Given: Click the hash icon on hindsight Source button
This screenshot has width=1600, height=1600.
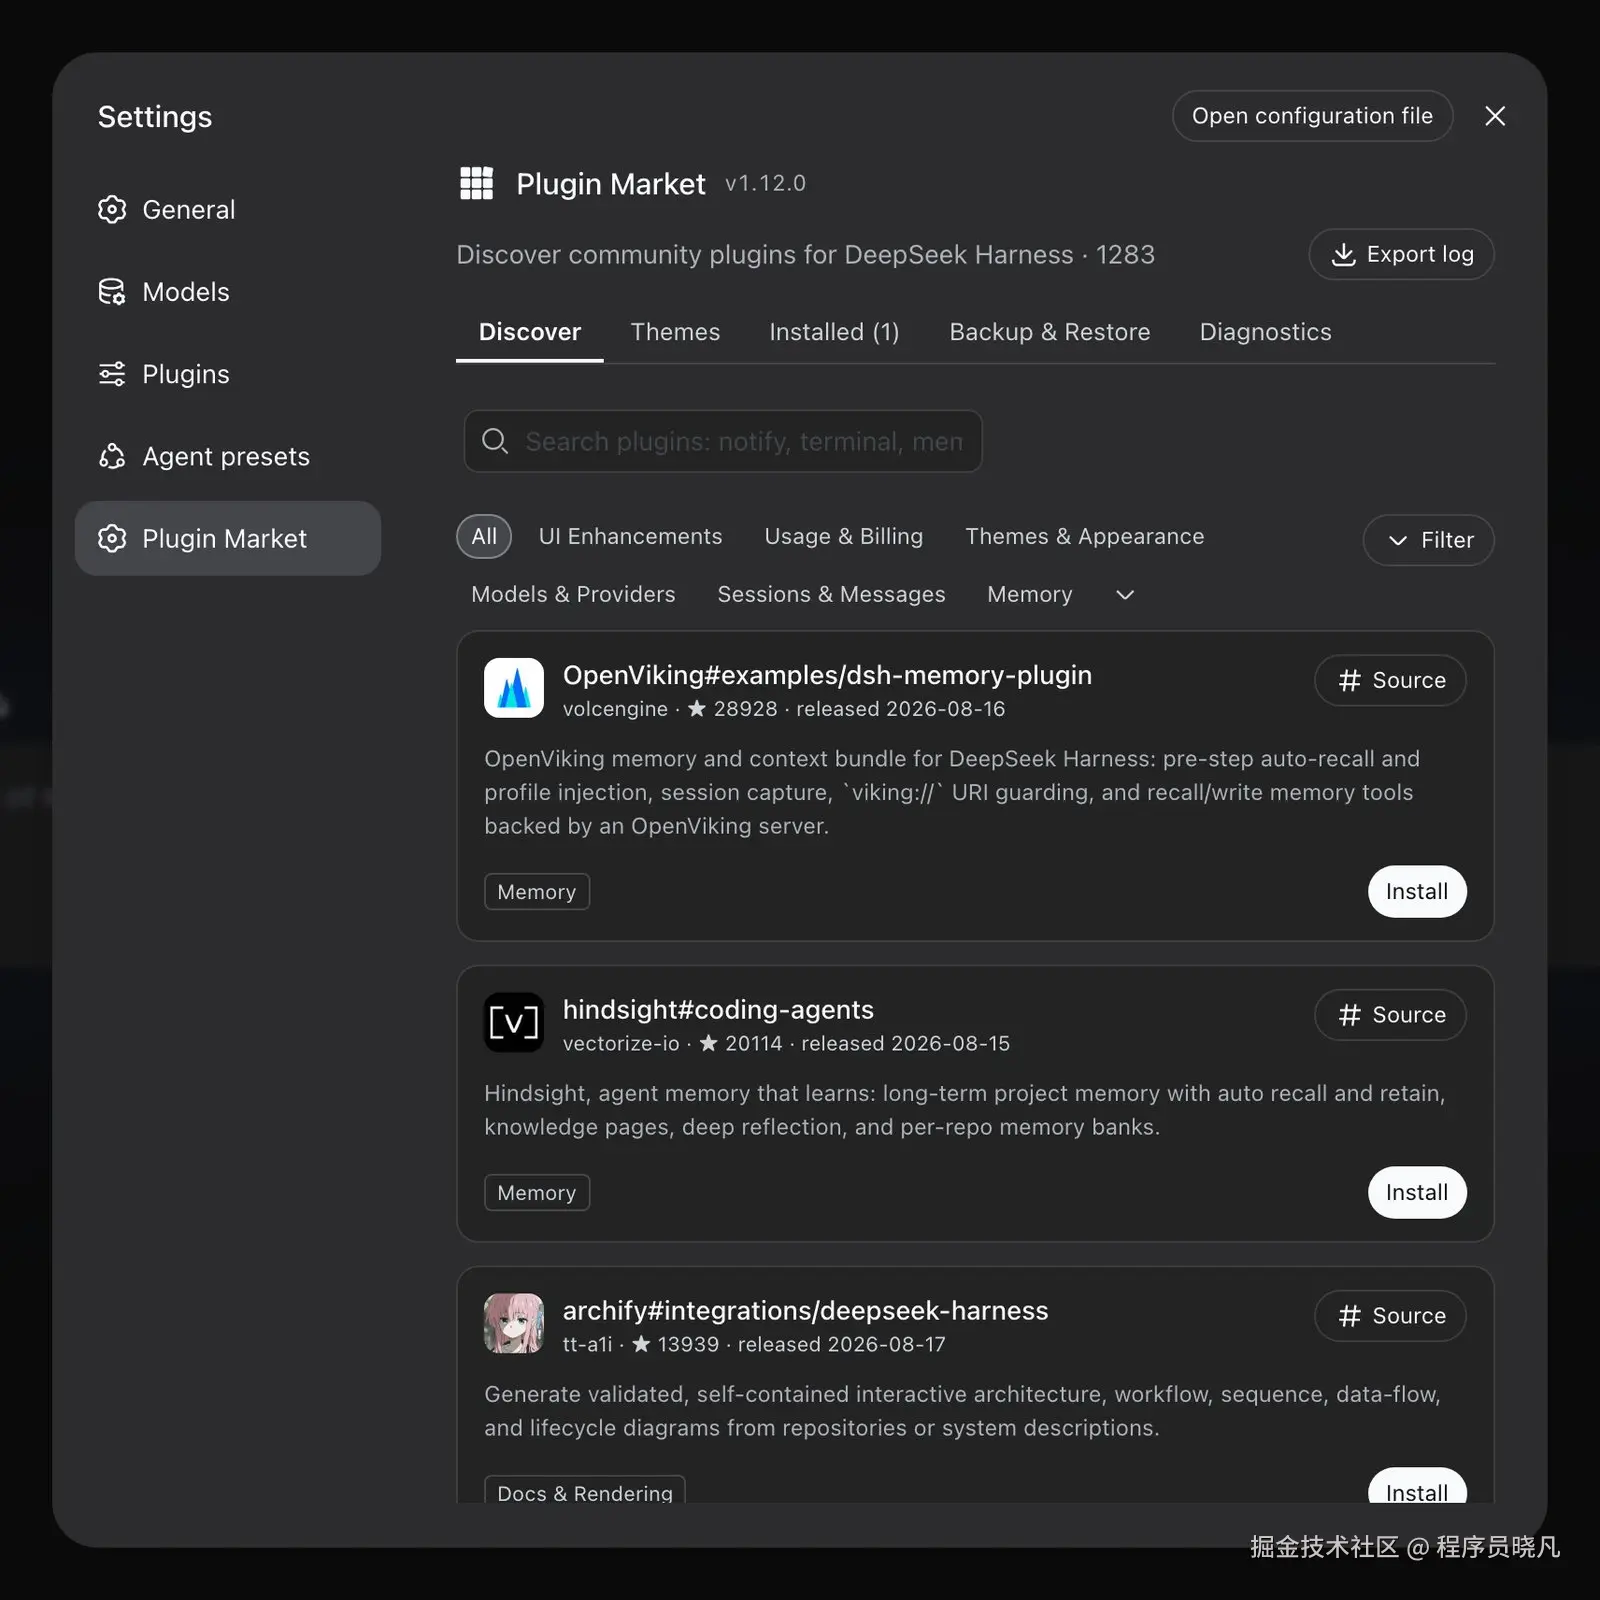Looking at the screenshot, I should tap(1350, 1015).
